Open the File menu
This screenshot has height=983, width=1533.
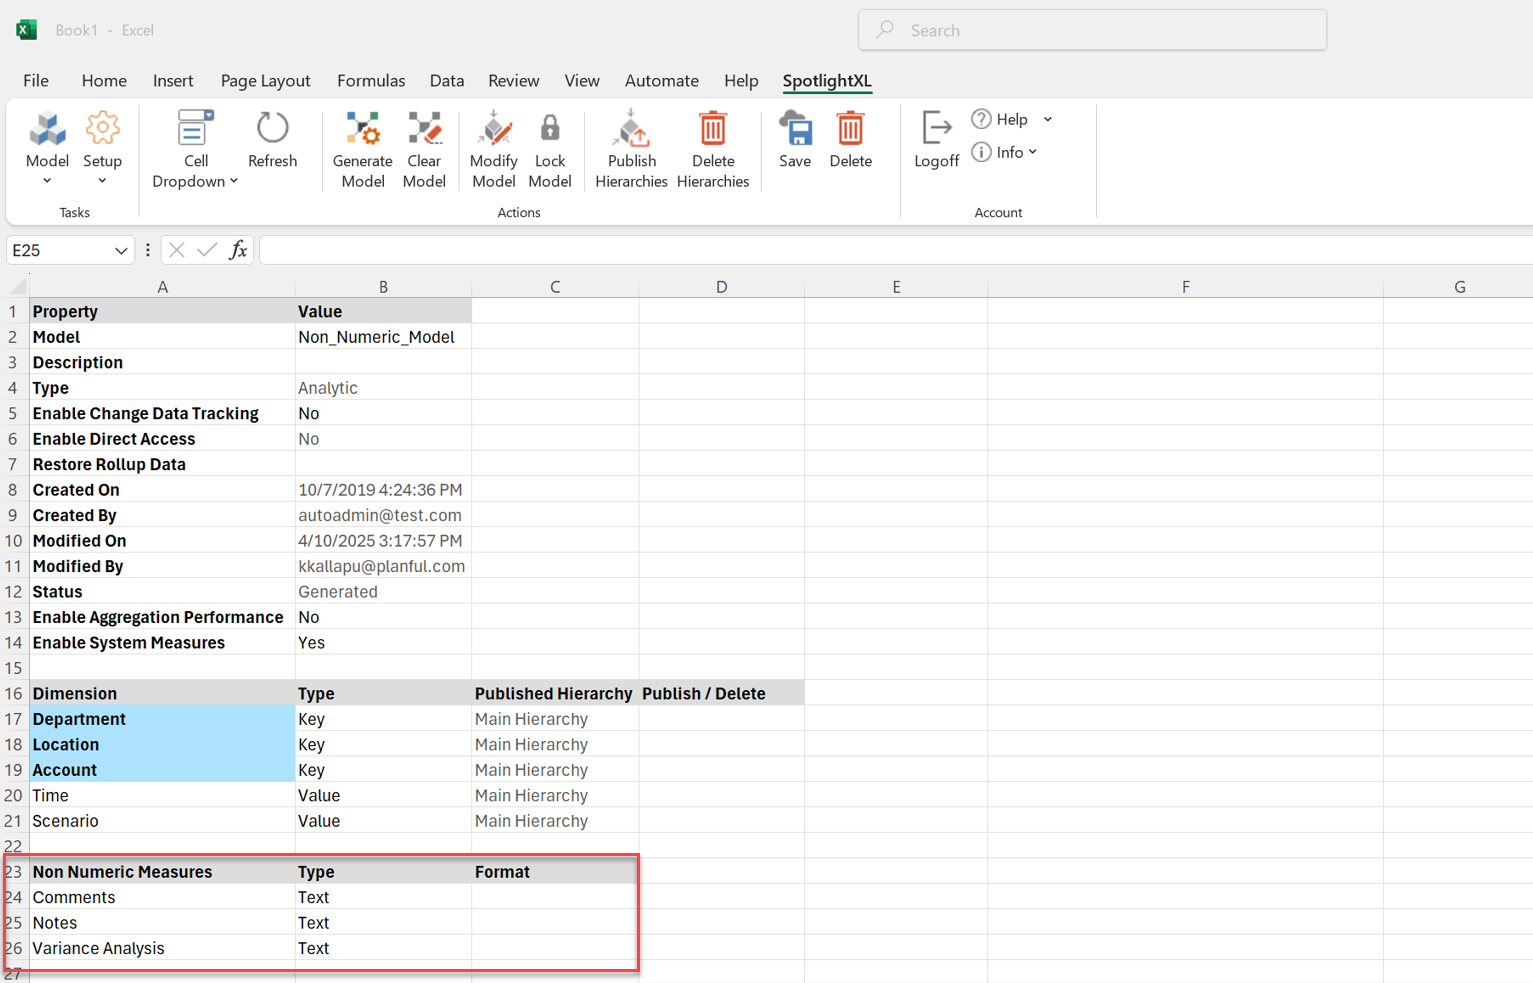(x=36, y=81)
